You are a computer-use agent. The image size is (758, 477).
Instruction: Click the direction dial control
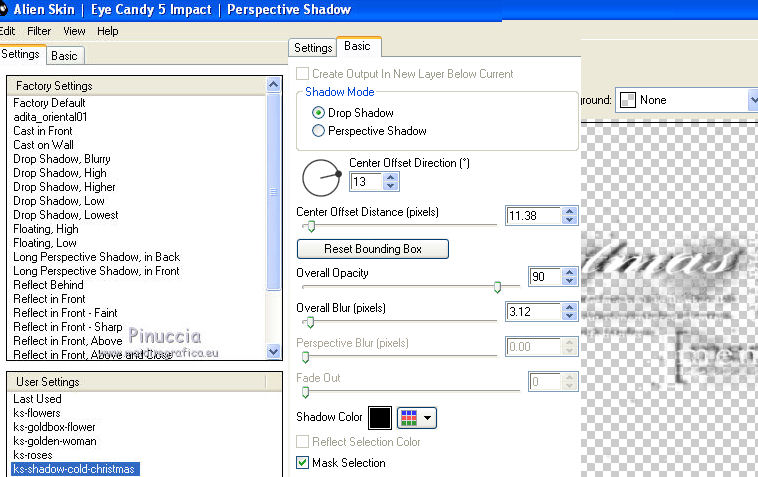coord(321,178)
